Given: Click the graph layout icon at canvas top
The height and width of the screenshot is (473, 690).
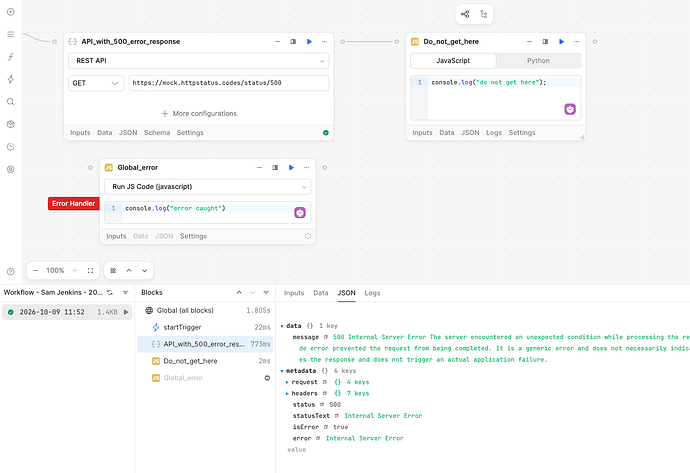Looking at the screenshot, I should click(x=465, y=14).
